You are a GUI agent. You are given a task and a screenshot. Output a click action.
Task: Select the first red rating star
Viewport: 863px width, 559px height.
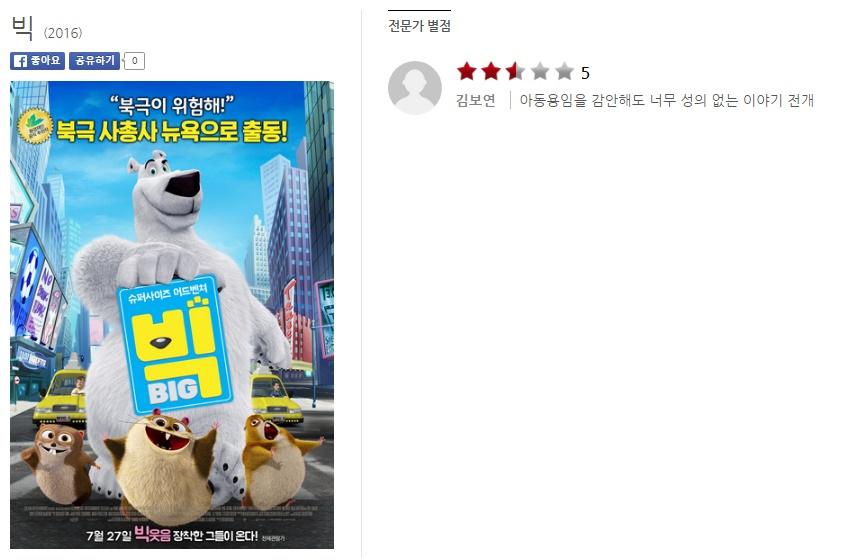pyautogui.click(x=467, y=72)
